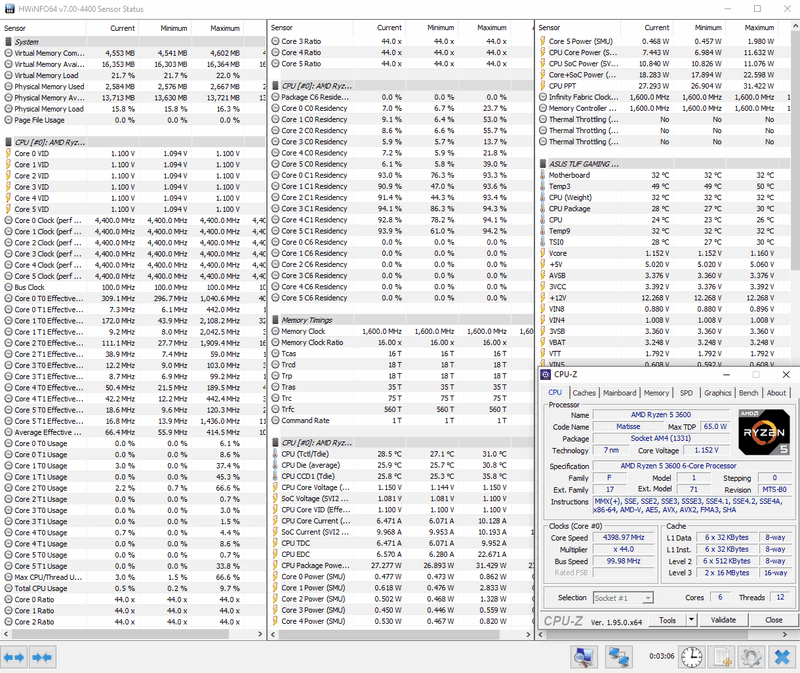
Task: Click the CPU-Z title bar app icon
Action: (x=546, y=375)
